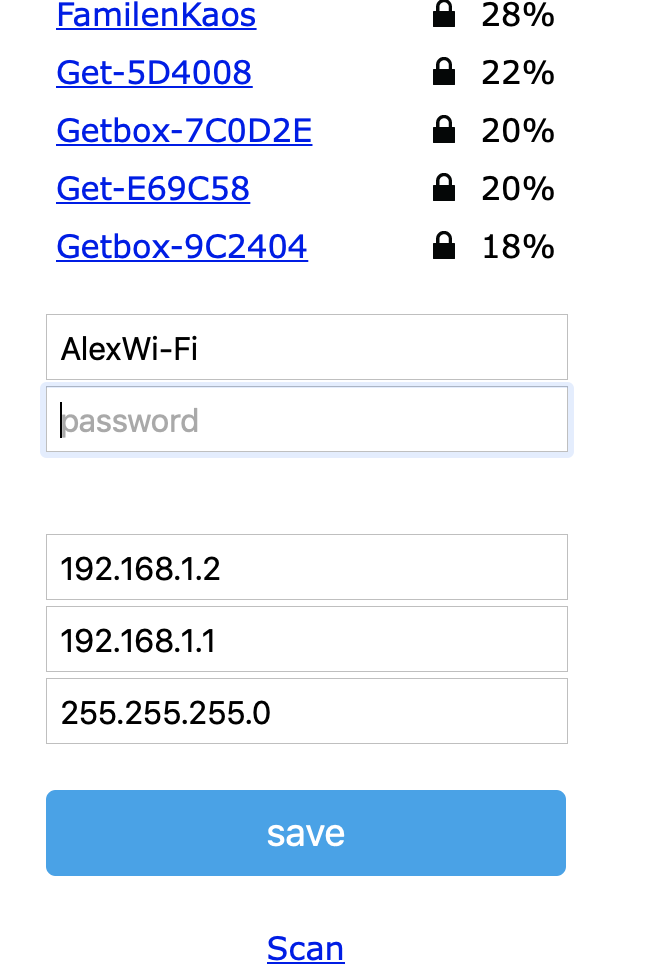
Task: Click the 22% signal strength for Get-5D4008
Action: [518, 73]
